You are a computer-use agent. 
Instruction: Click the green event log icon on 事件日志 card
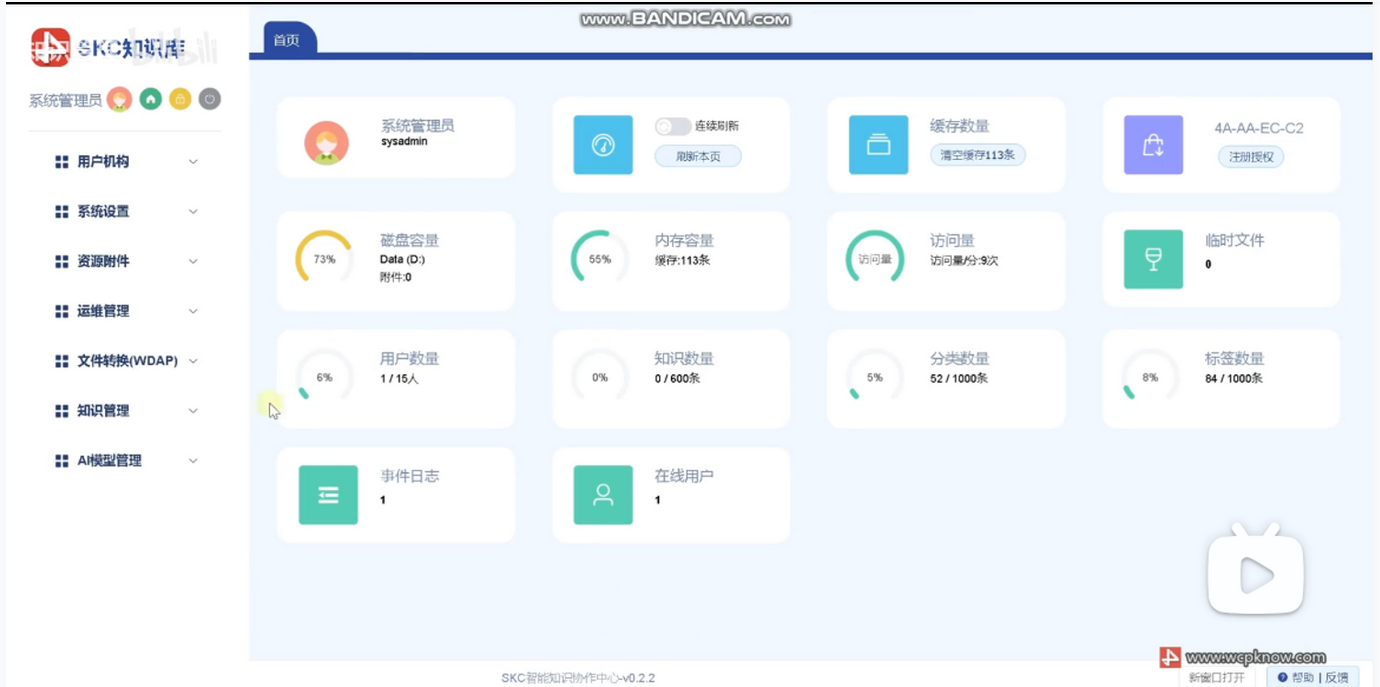click(x=328, y=494)
